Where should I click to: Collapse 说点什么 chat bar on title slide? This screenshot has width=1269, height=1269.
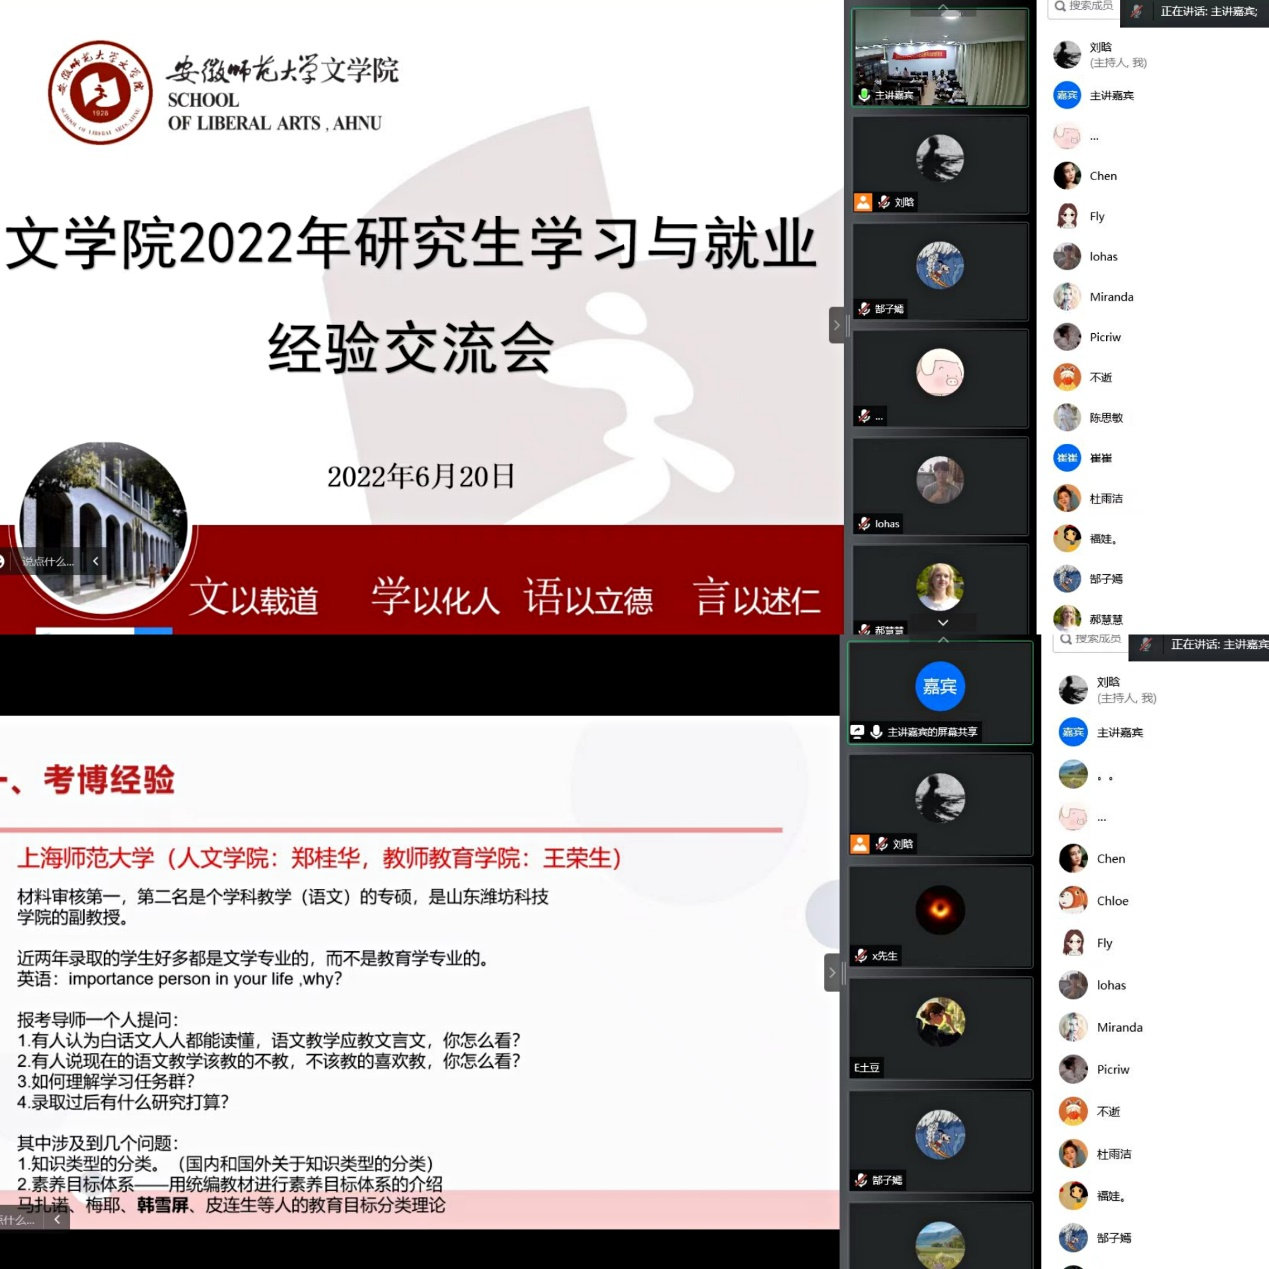(96, 562)
